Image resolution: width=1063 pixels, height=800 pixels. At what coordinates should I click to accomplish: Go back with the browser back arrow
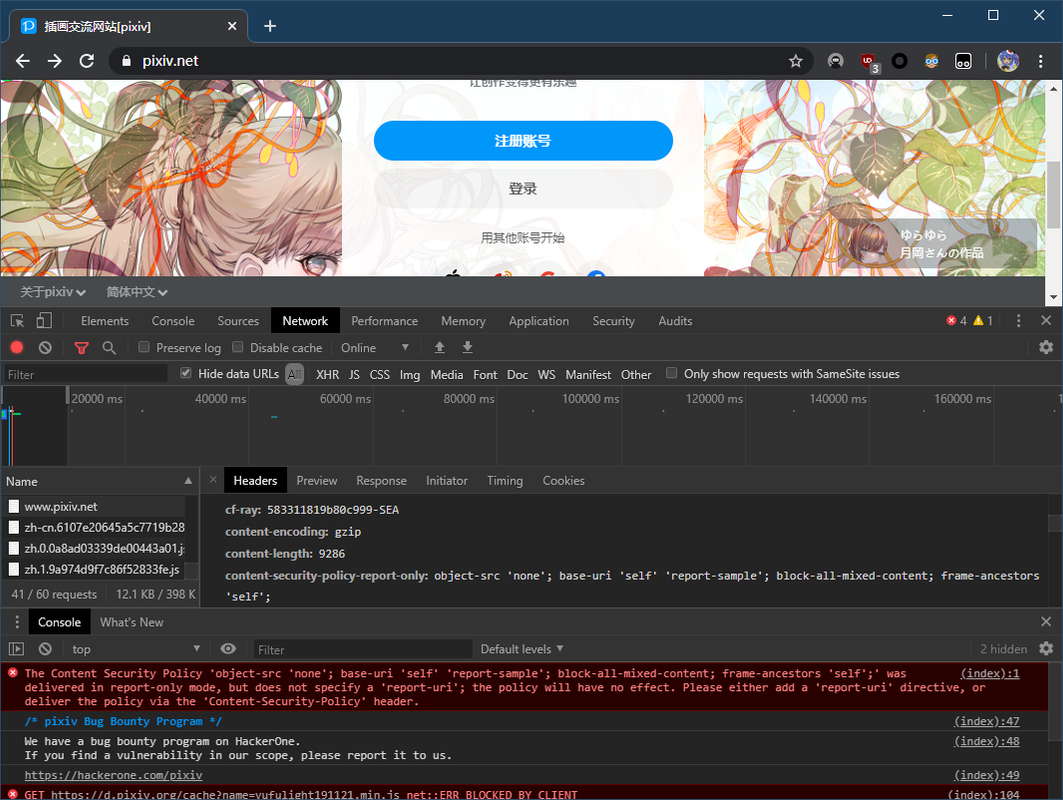(22, 61)
